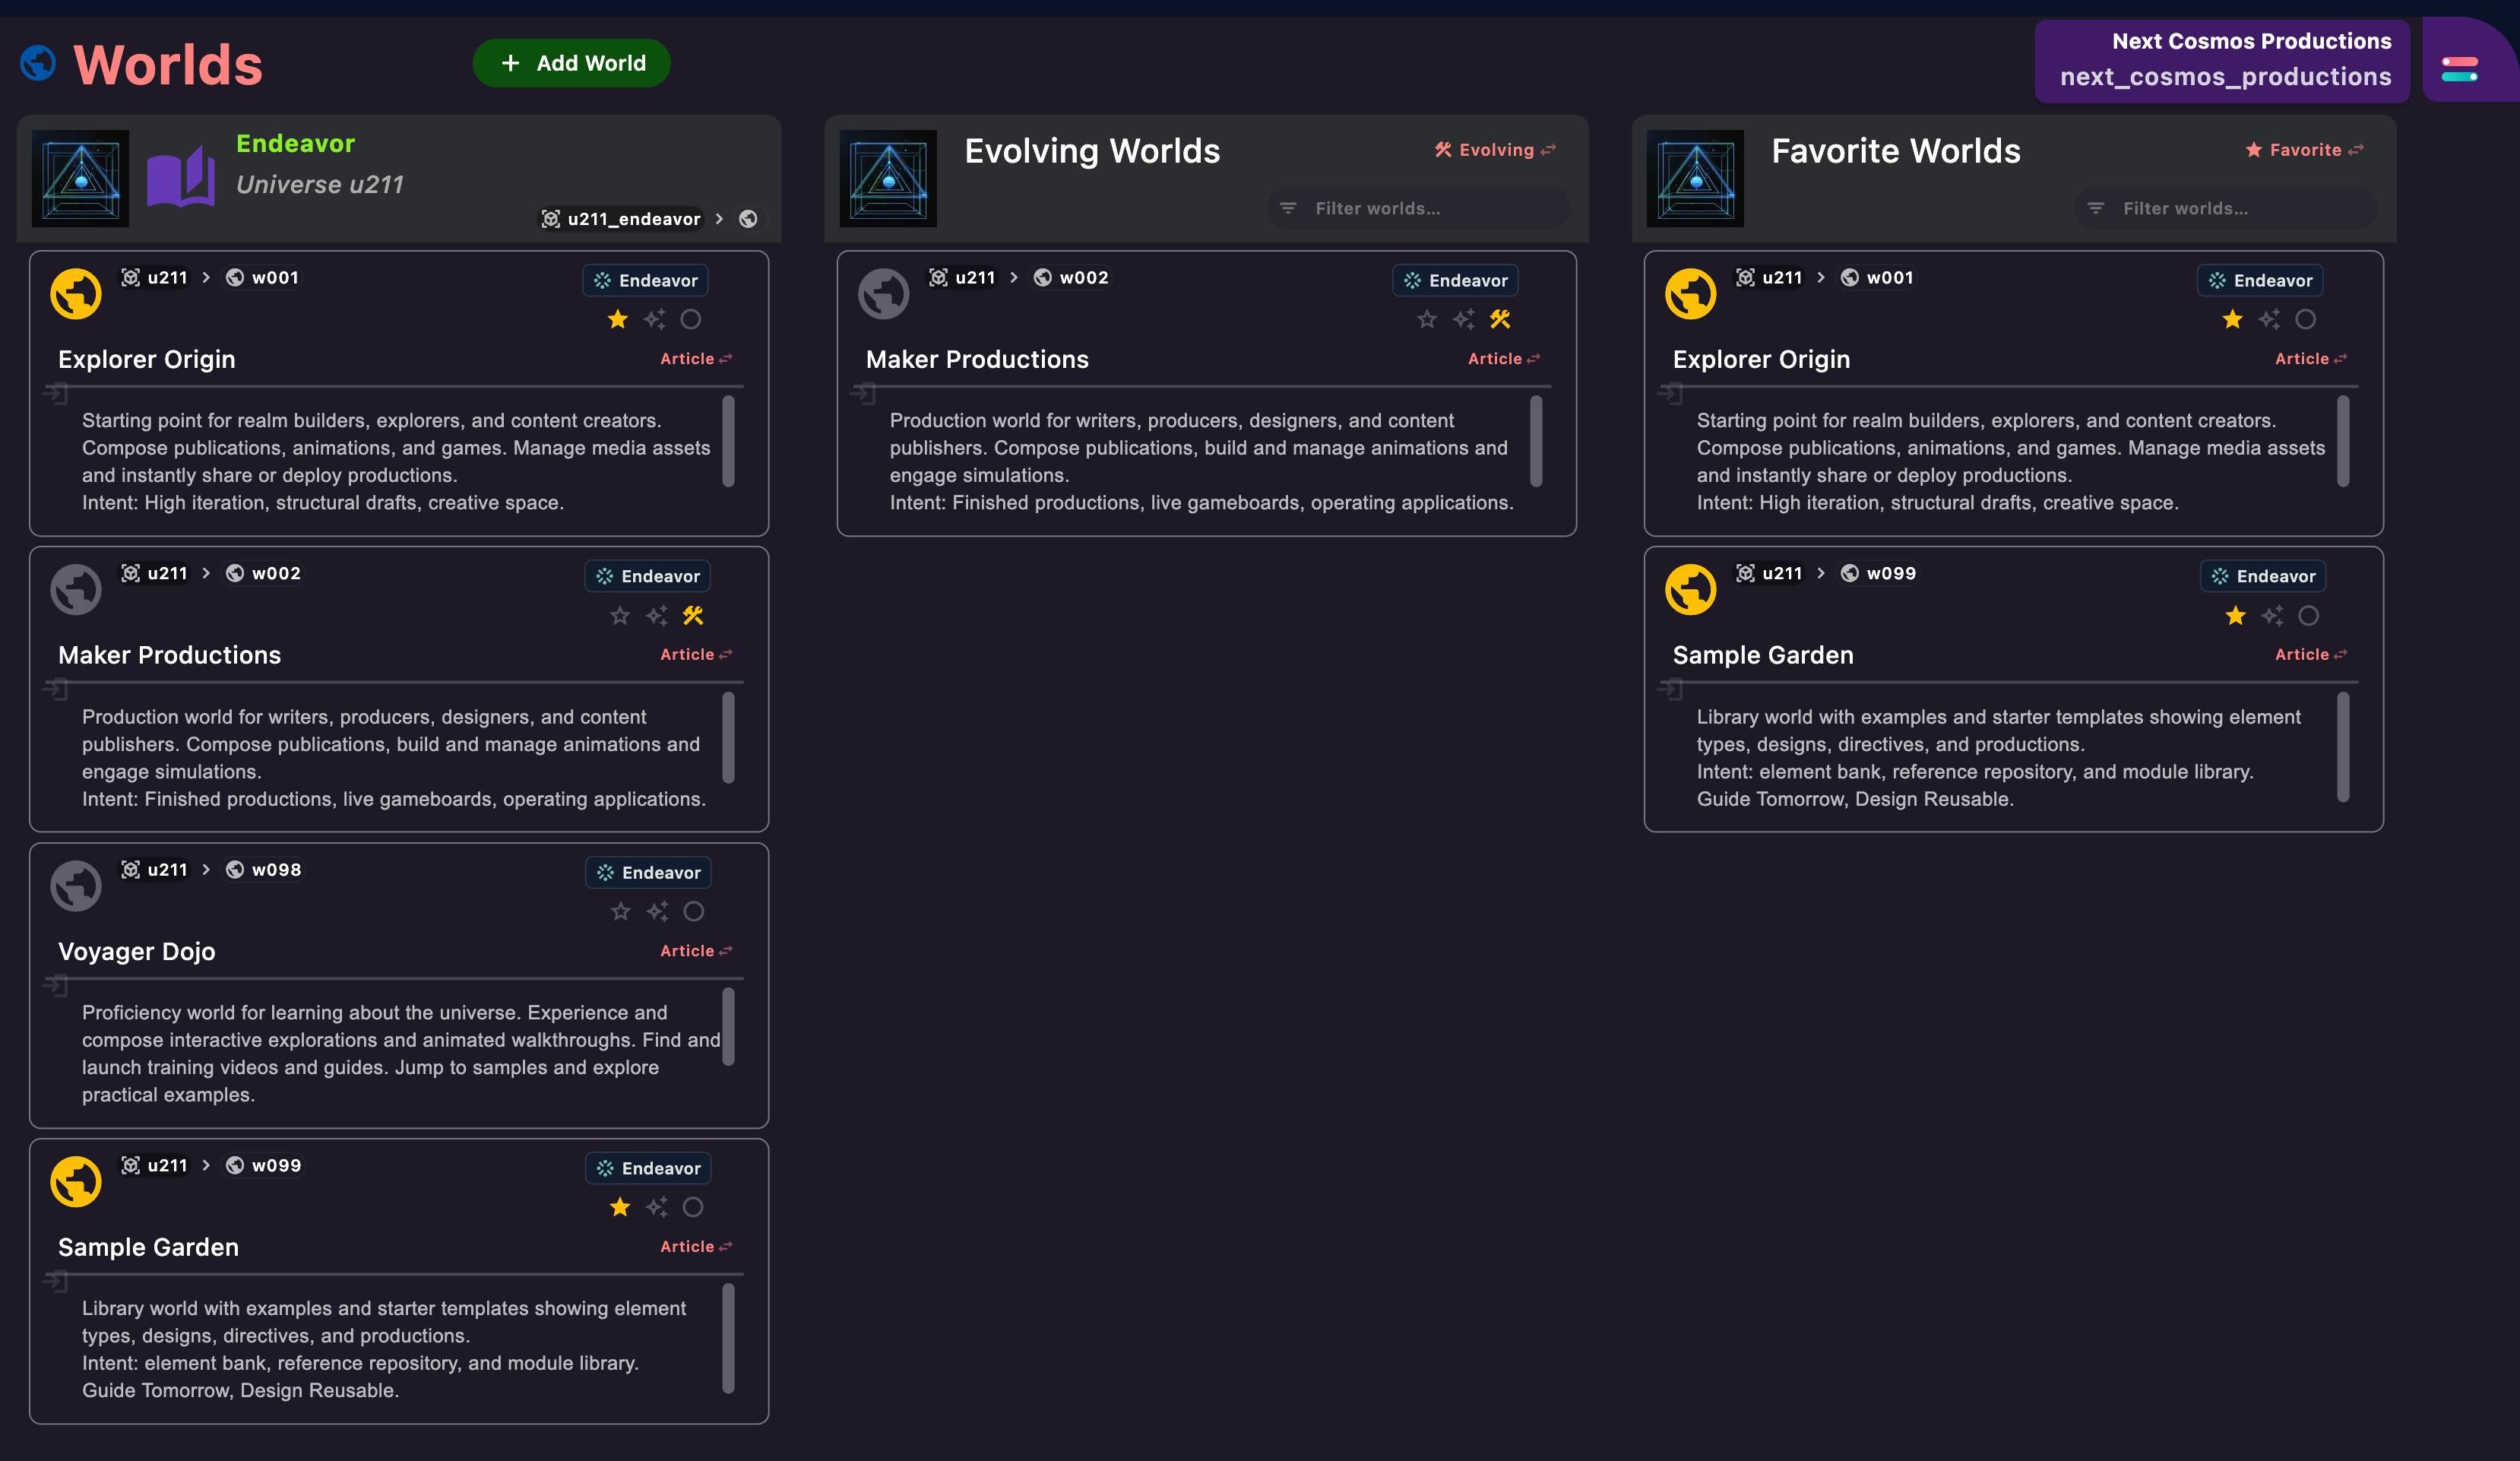Screen dimensions: 2520x1461
Task: Expand the chevron after u211_endeavor
Action: (x=719, y=219)
